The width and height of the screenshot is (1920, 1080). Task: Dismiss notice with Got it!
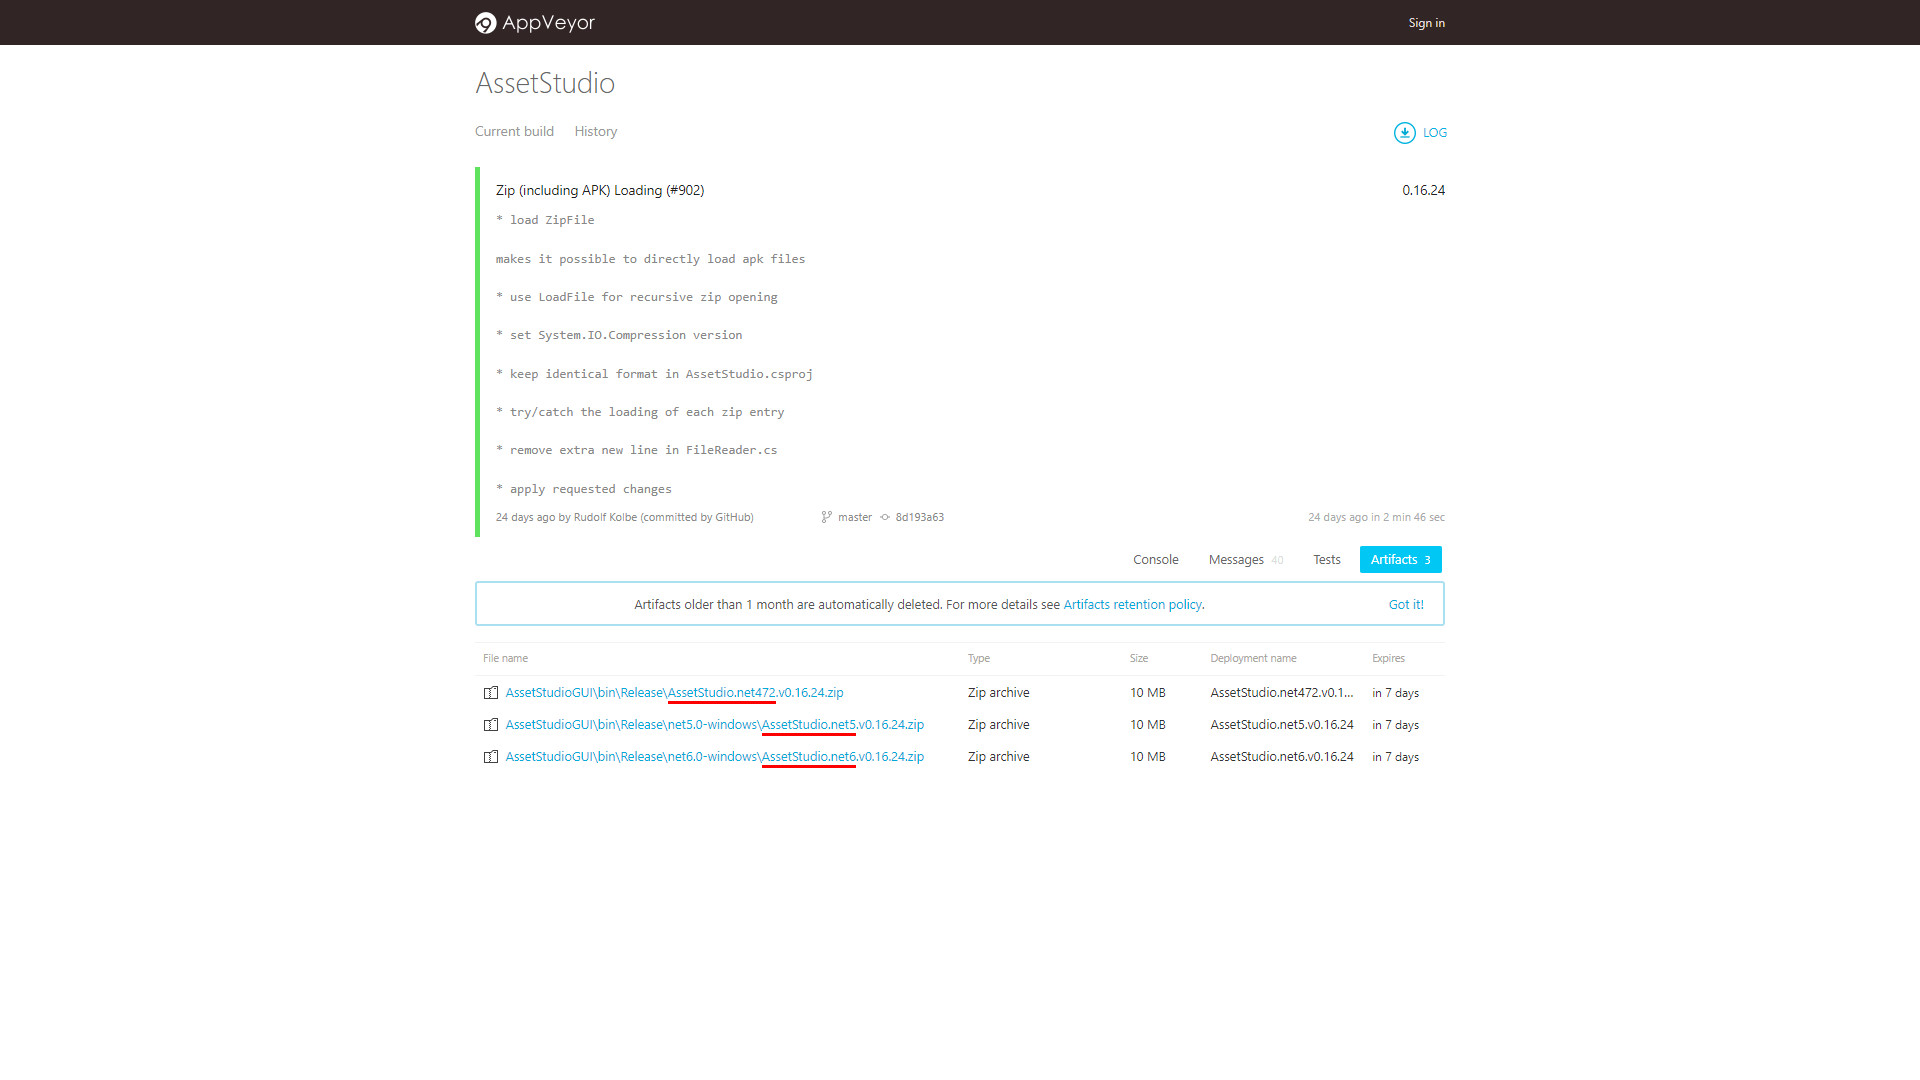[x=1405, y=604]
